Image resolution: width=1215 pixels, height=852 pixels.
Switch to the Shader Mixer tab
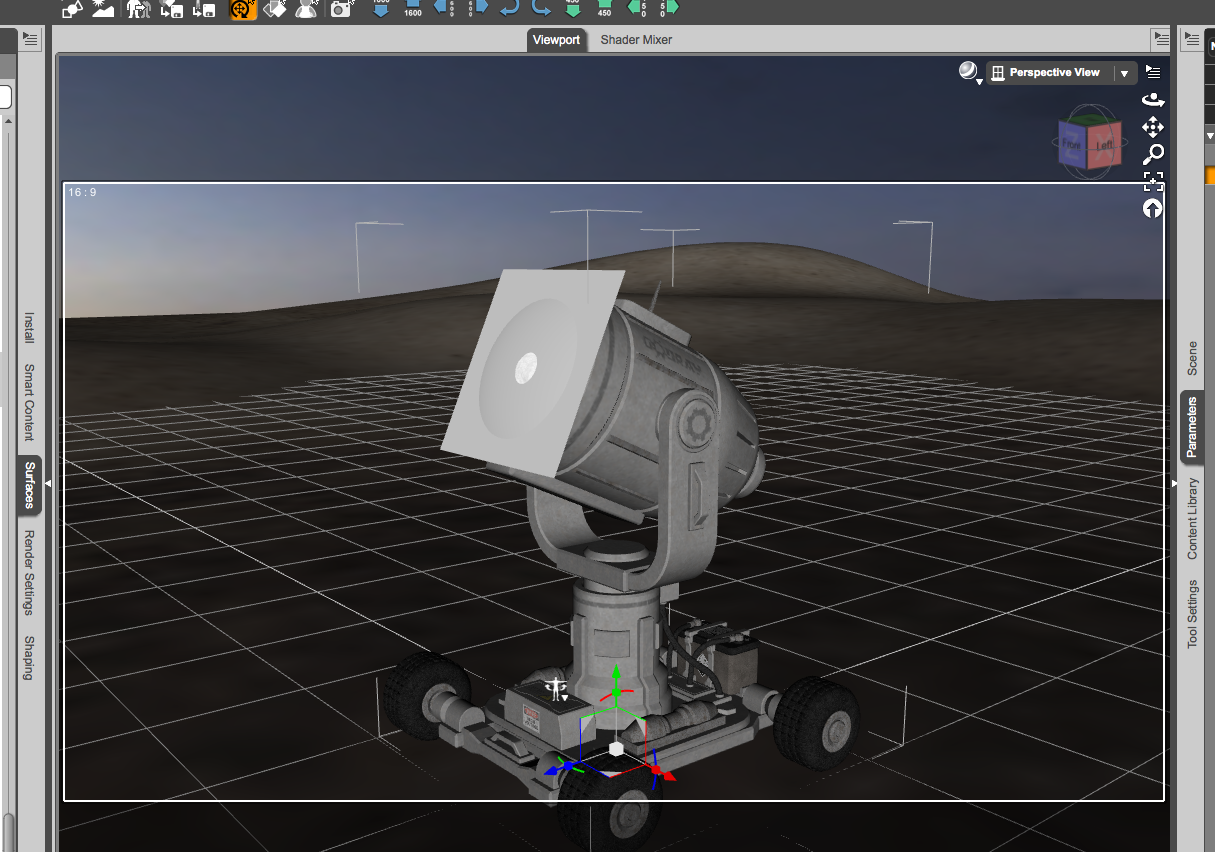636,40
